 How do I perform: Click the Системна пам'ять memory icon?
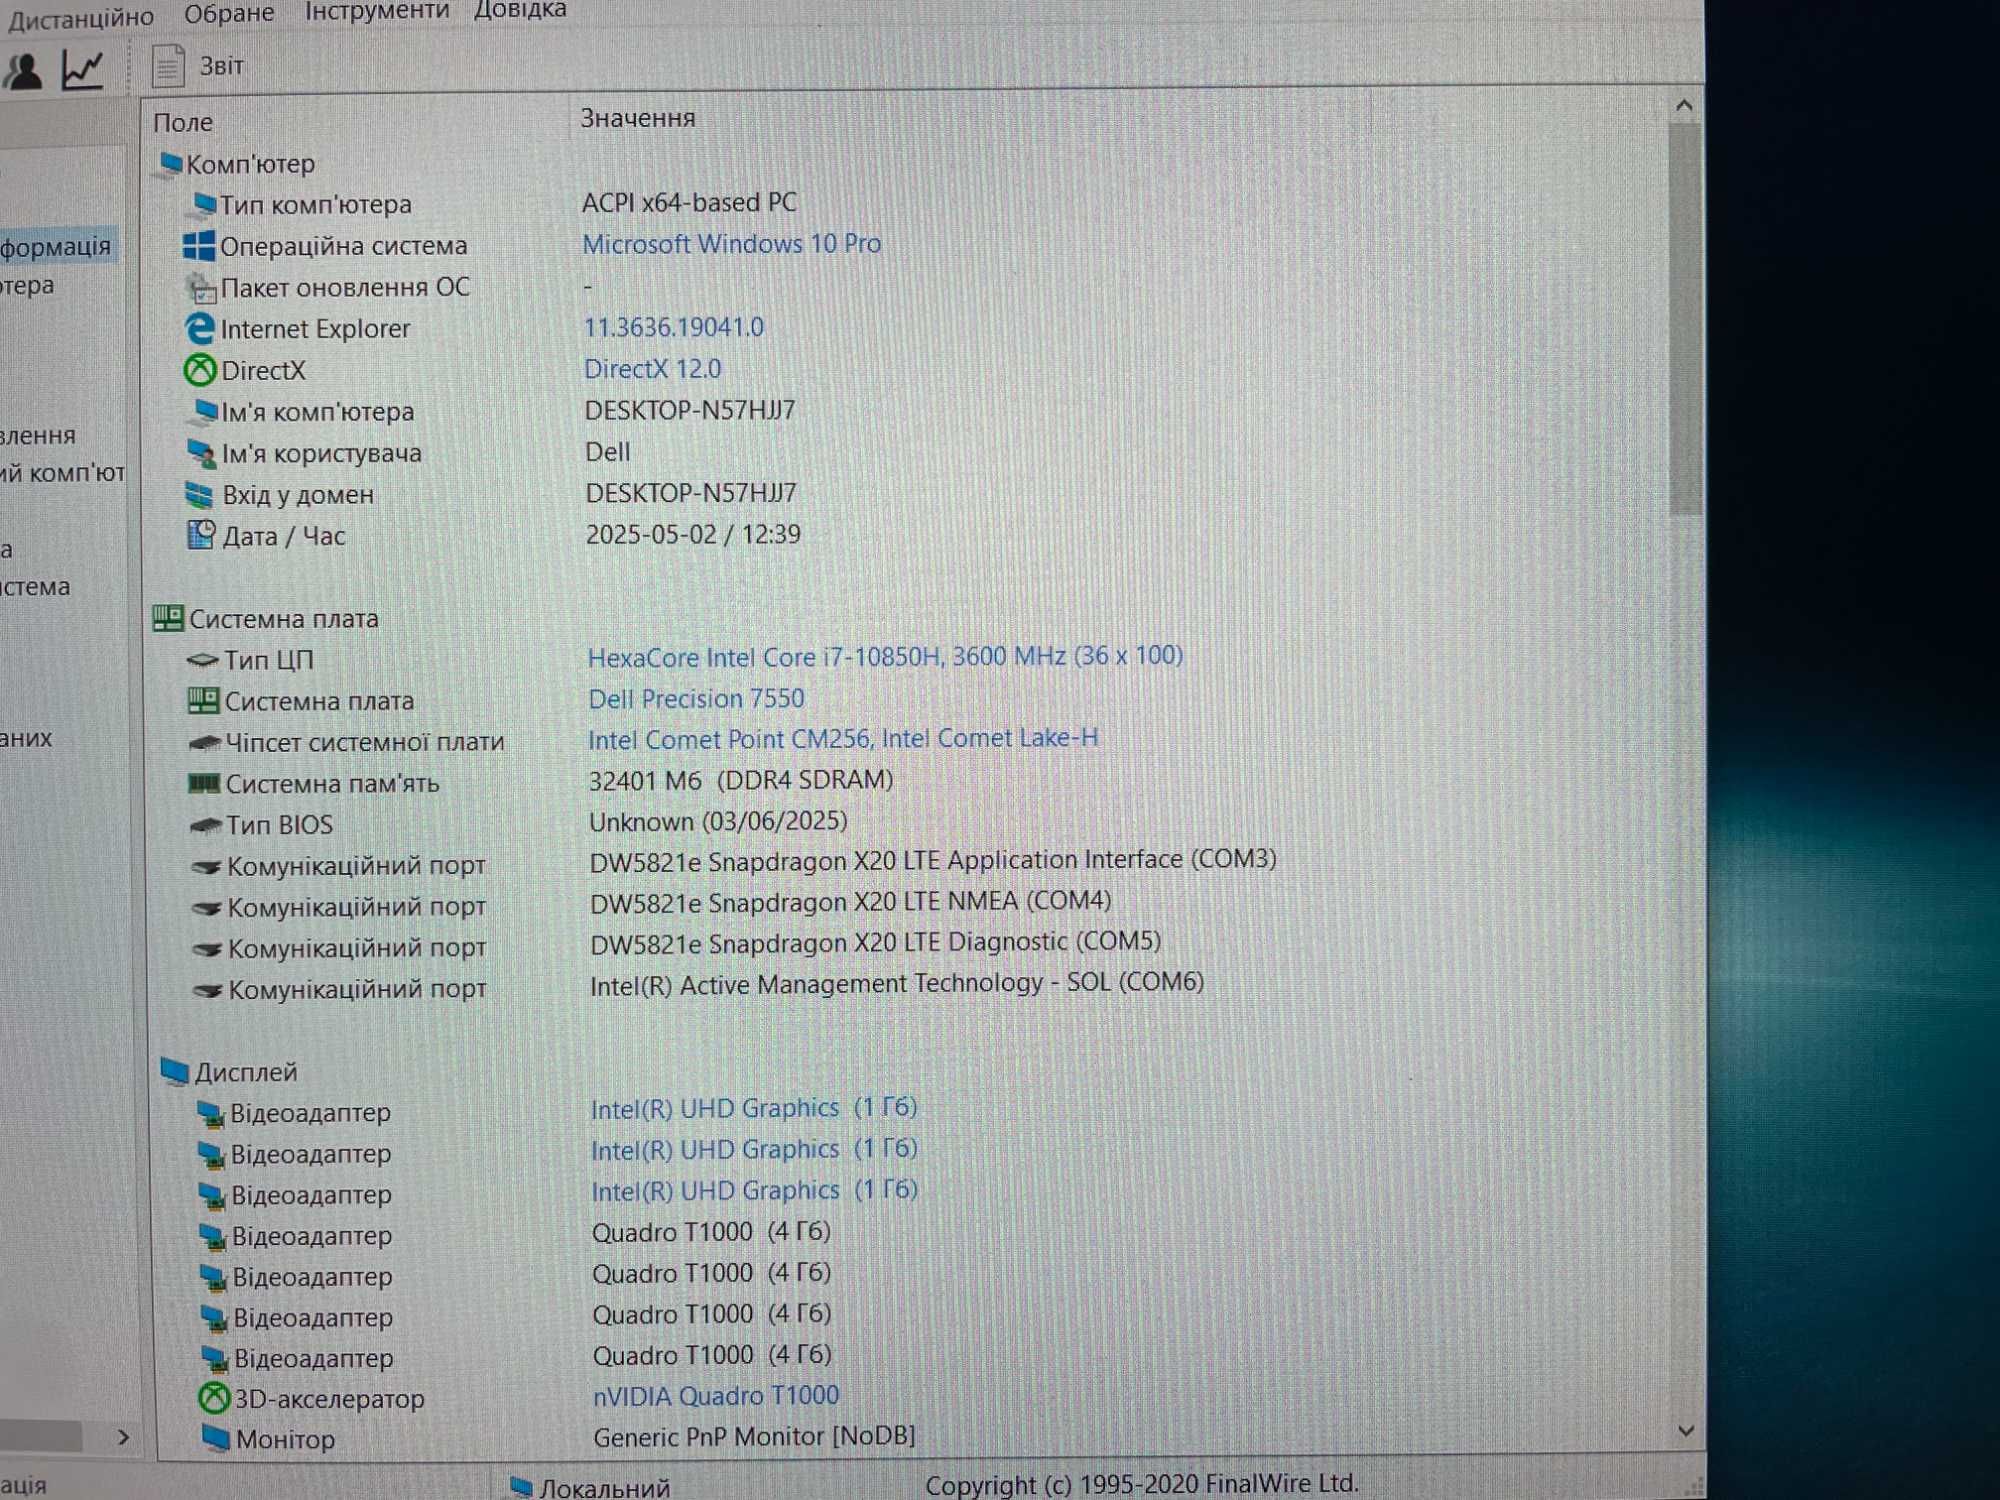[x=204, y=783]
